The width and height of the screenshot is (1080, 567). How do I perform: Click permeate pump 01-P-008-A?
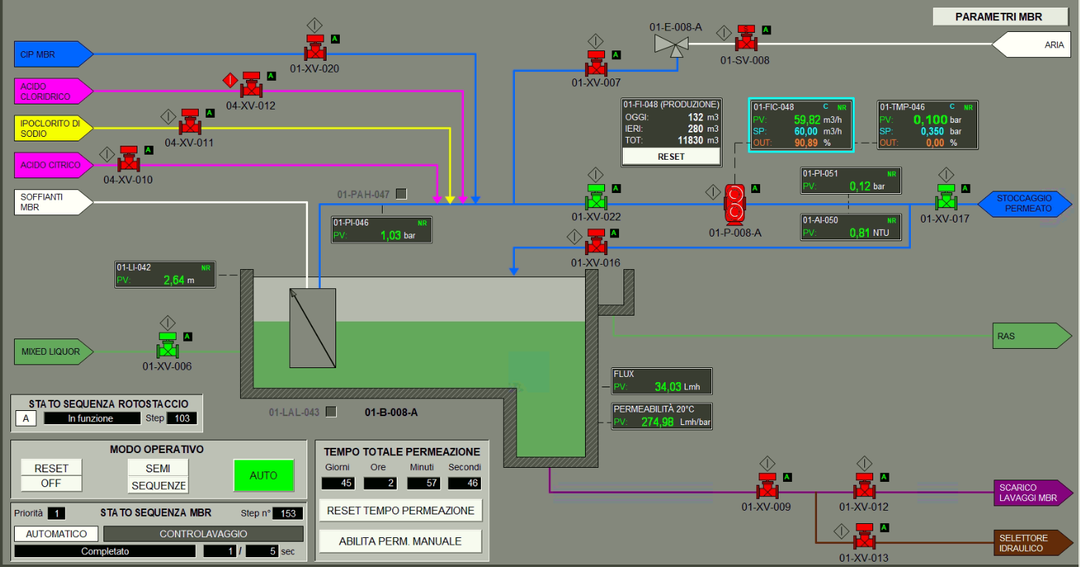point(735,205)
